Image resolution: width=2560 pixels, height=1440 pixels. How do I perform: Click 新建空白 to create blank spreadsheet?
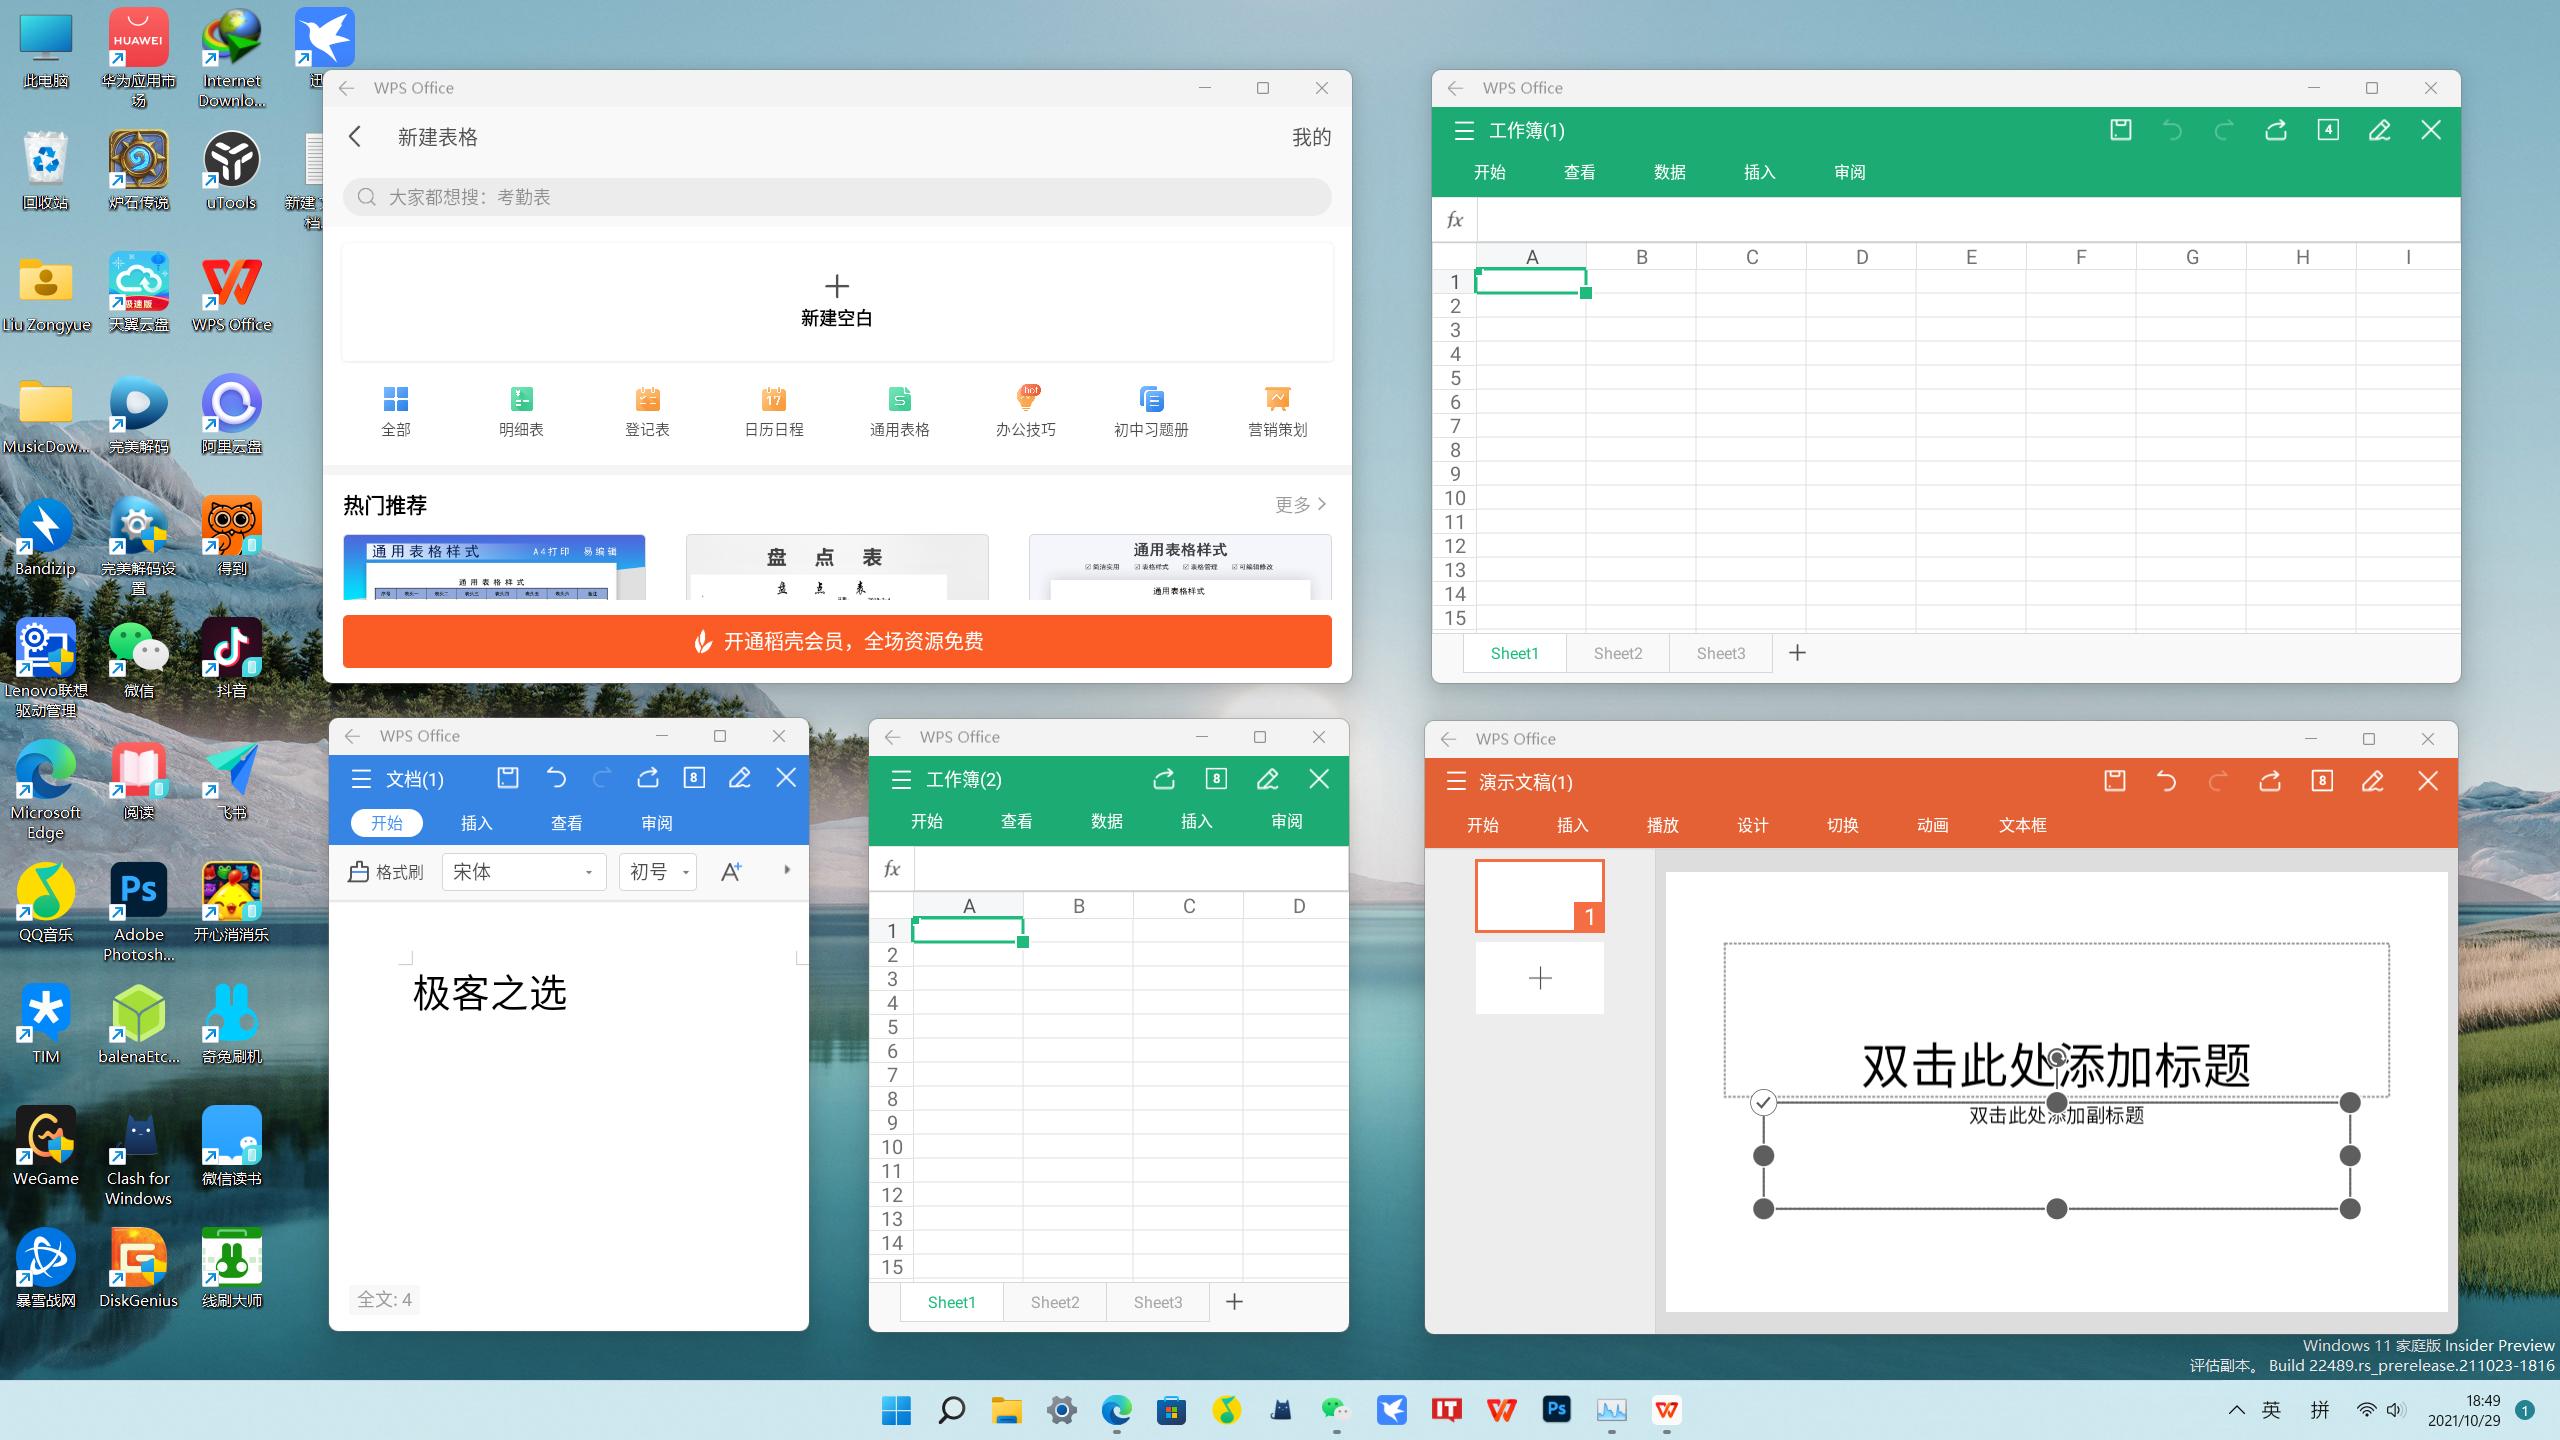(836, 300)
